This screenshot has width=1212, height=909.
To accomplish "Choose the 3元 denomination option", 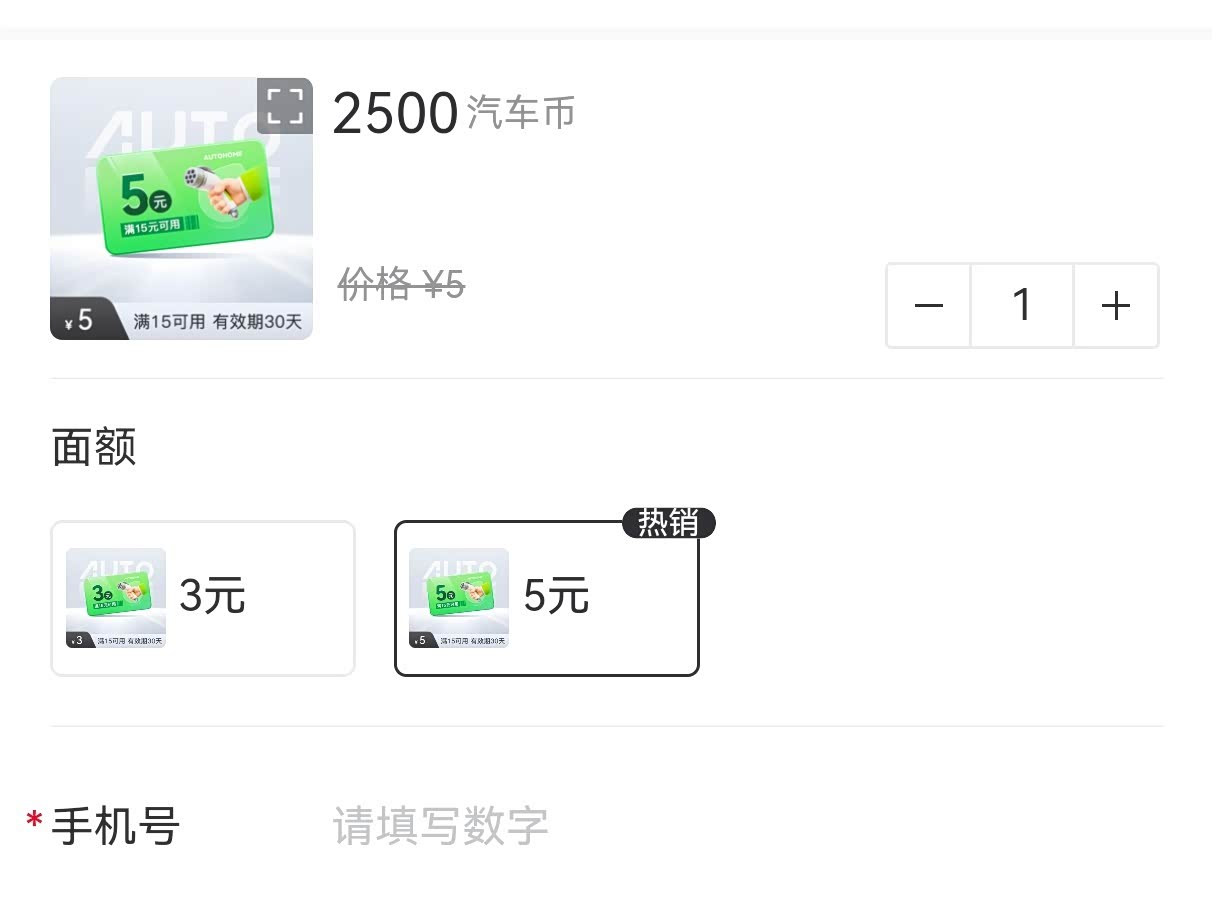I will (x=203, y=598).
